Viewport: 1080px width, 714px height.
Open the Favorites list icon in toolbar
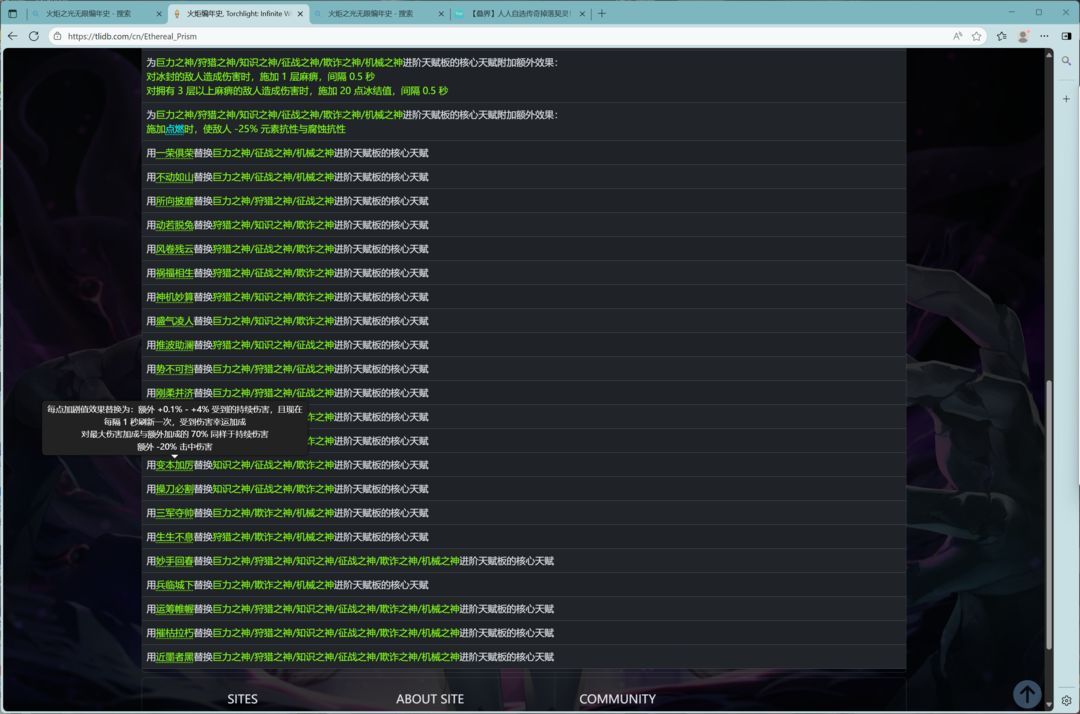tap(1001, 36)
